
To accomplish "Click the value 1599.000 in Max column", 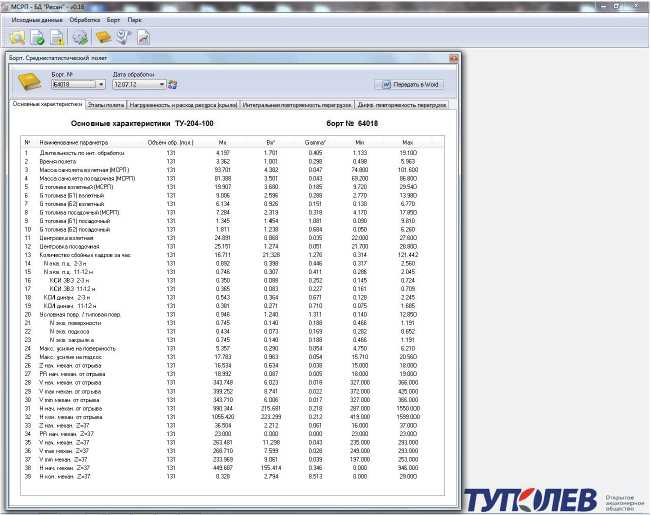I will tap(408, 417).
